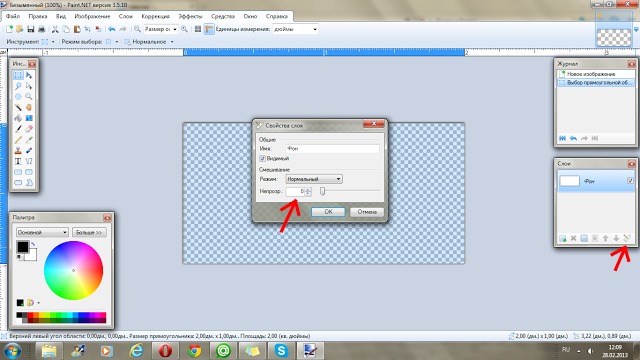Select the Text tool
640x360 pixels.
[x=18, y=161]
